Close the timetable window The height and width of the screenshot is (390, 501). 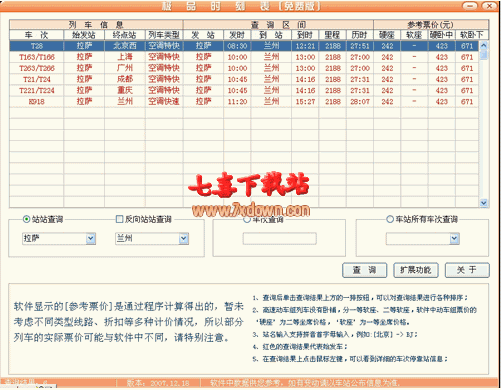tap(489, 6)
